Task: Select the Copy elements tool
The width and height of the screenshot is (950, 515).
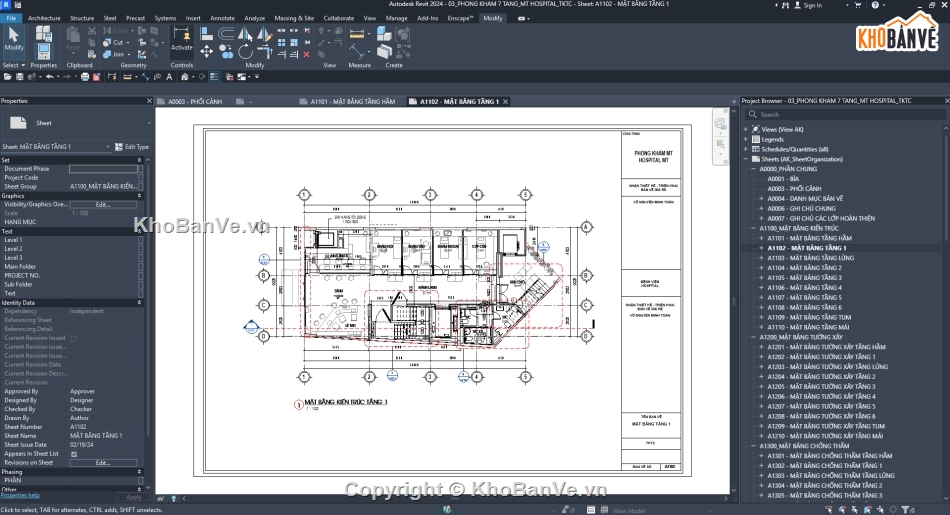Action: click(x=226, y=52)
